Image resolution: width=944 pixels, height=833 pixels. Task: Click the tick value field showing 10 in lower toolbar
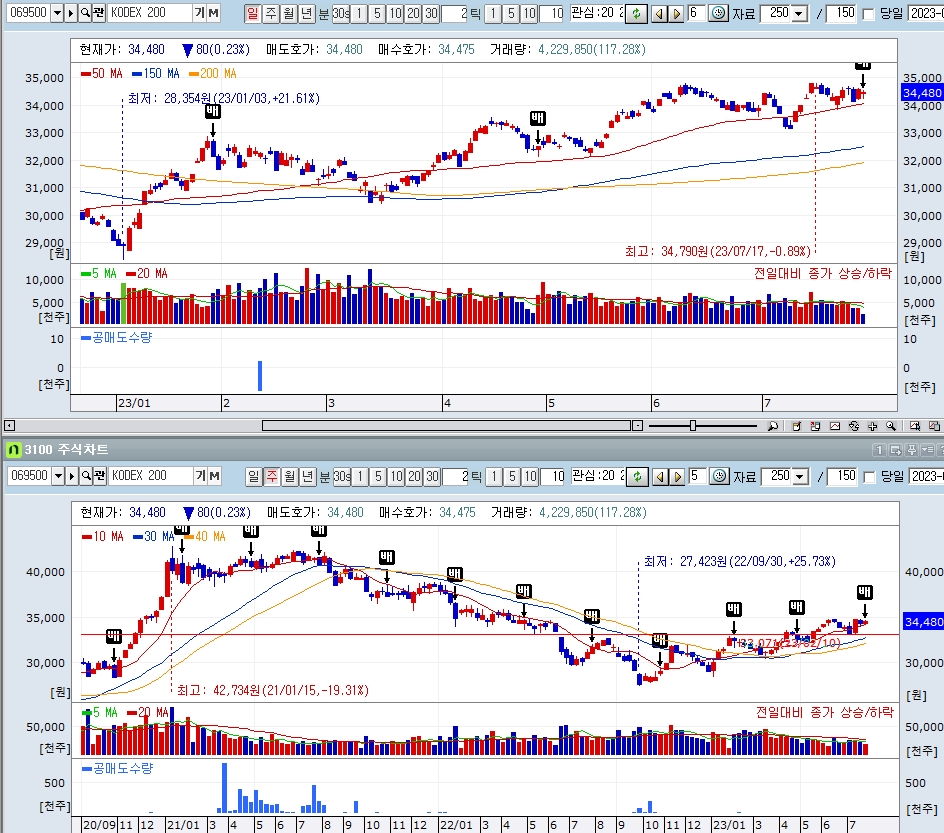coord(553,476)
